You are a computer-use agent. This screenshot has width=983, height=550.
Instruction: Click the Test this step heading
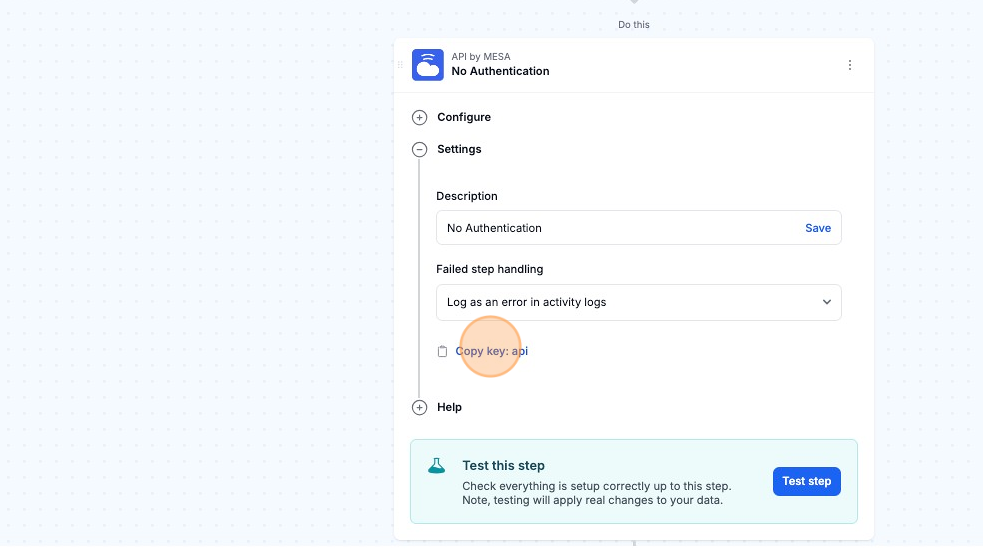click(503, 466)
